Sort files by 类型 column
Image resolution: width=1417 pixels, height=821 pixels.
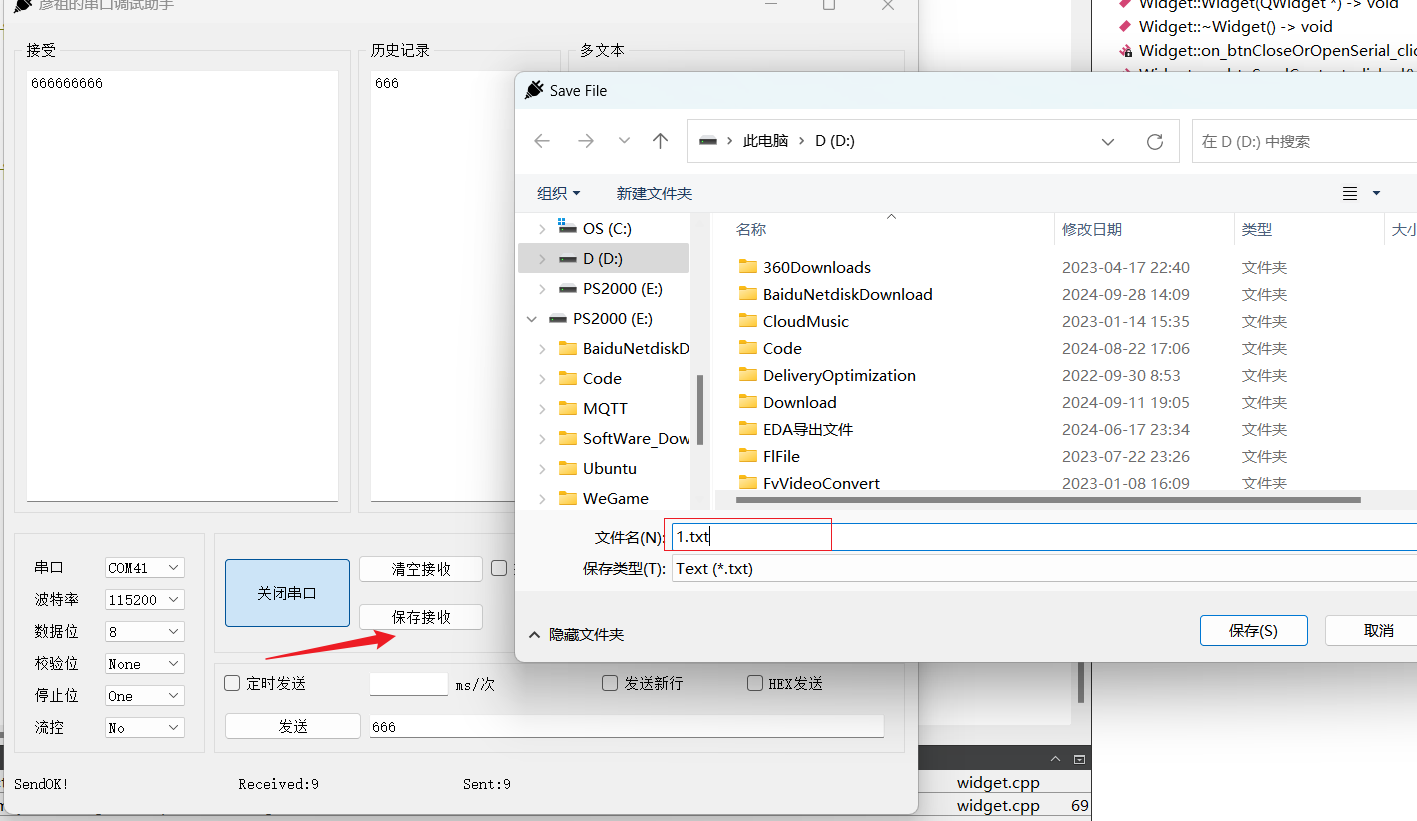click(1257, 230)
